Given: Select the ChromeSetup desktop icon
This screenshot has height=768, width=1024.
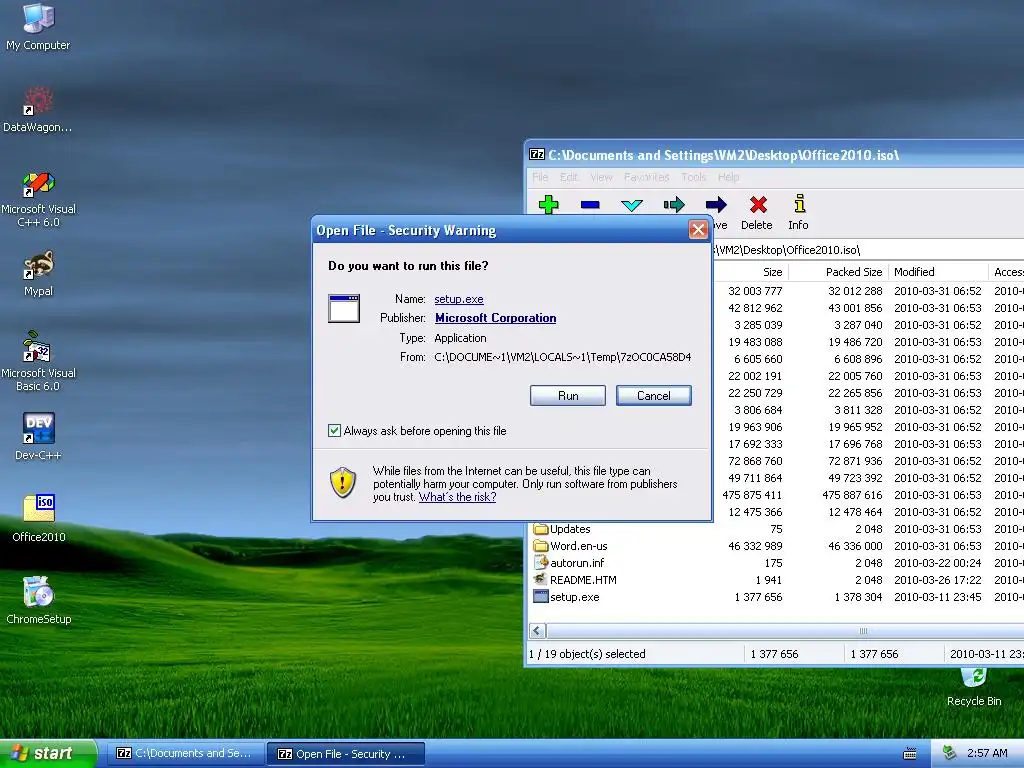Looking at the screenshot, I should 39,600.
